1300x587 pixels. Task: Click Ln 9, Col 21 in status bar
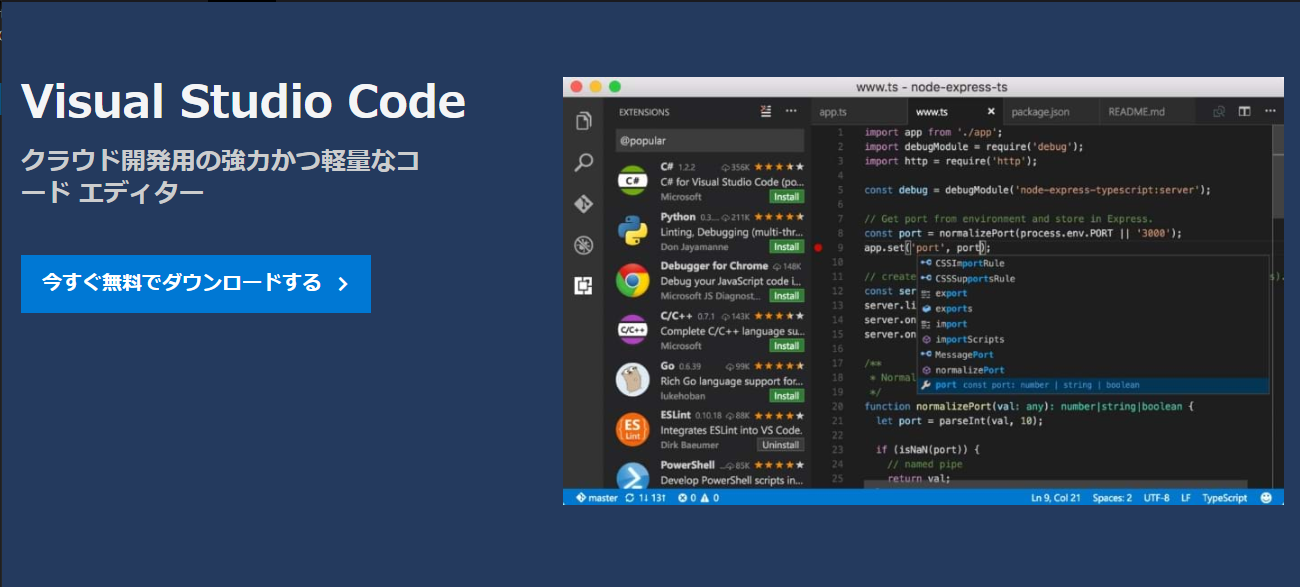pos(1056,497)
